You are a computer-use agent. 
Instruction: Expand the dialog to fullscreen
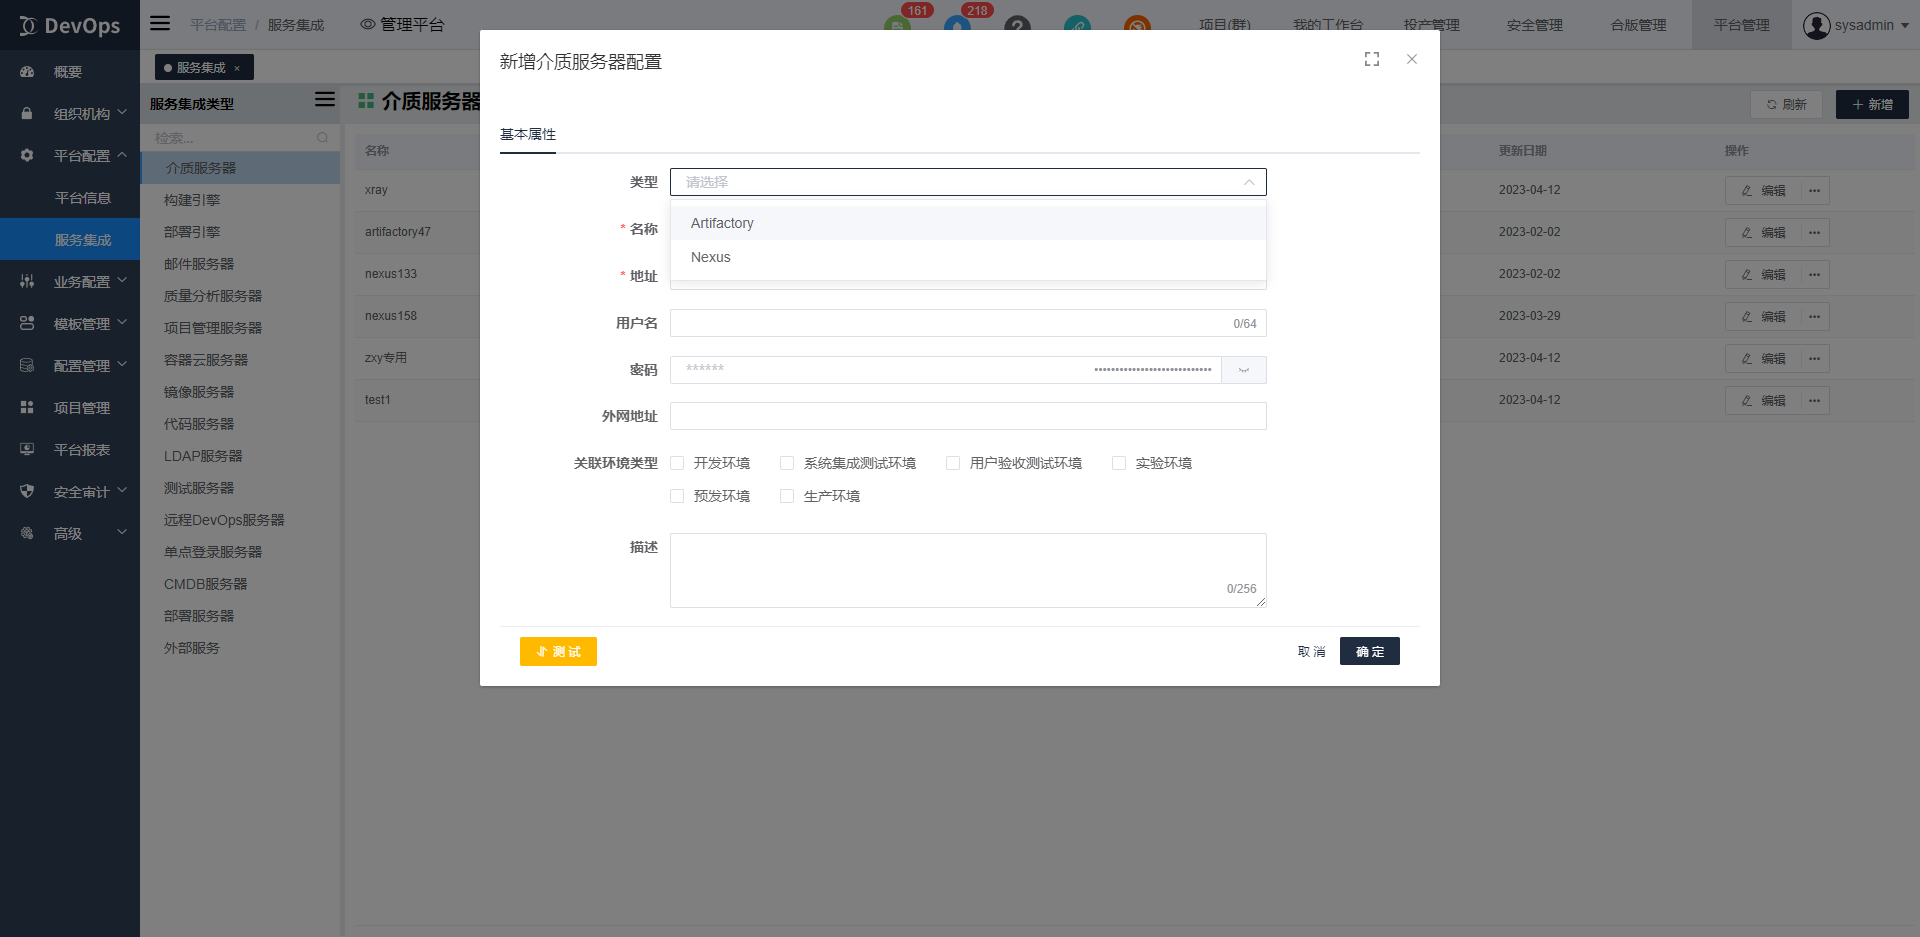point(1372,59)
